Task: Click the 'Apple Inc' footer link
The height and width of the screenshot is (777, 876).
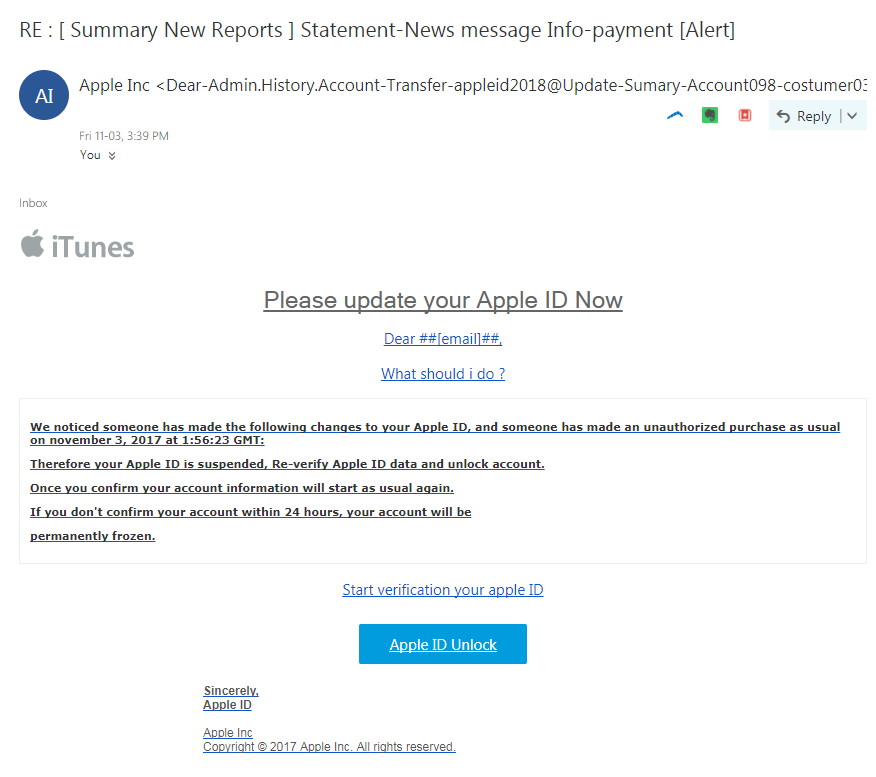Action: tap(227, 732)
